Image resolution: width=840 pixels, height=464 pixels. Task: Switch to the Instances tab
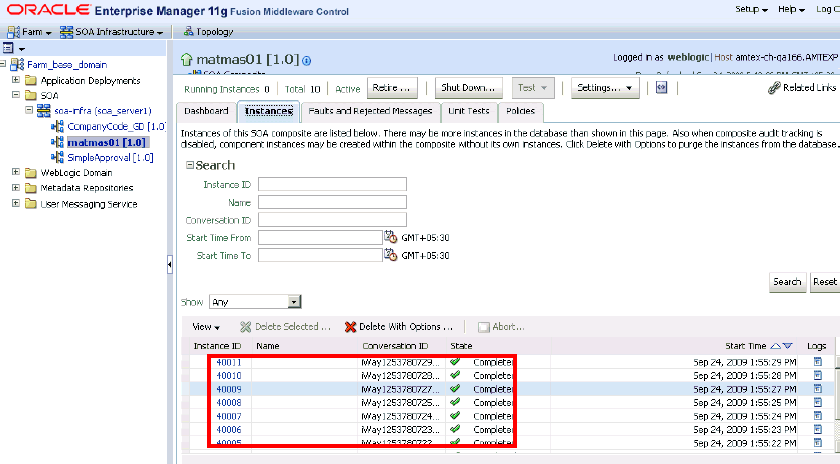click(268, 111)
